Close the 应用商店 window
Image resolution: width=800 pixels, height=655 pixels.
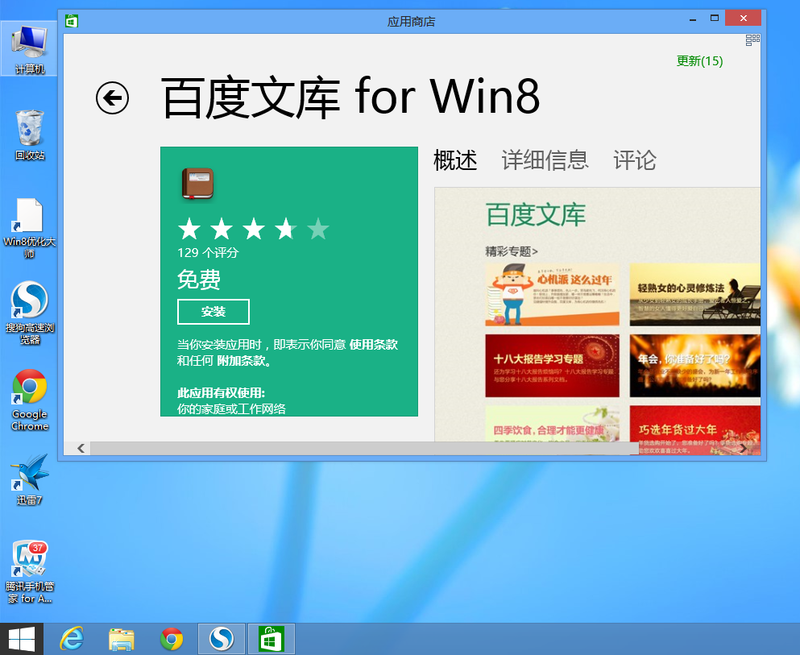[x=743, y=18]
